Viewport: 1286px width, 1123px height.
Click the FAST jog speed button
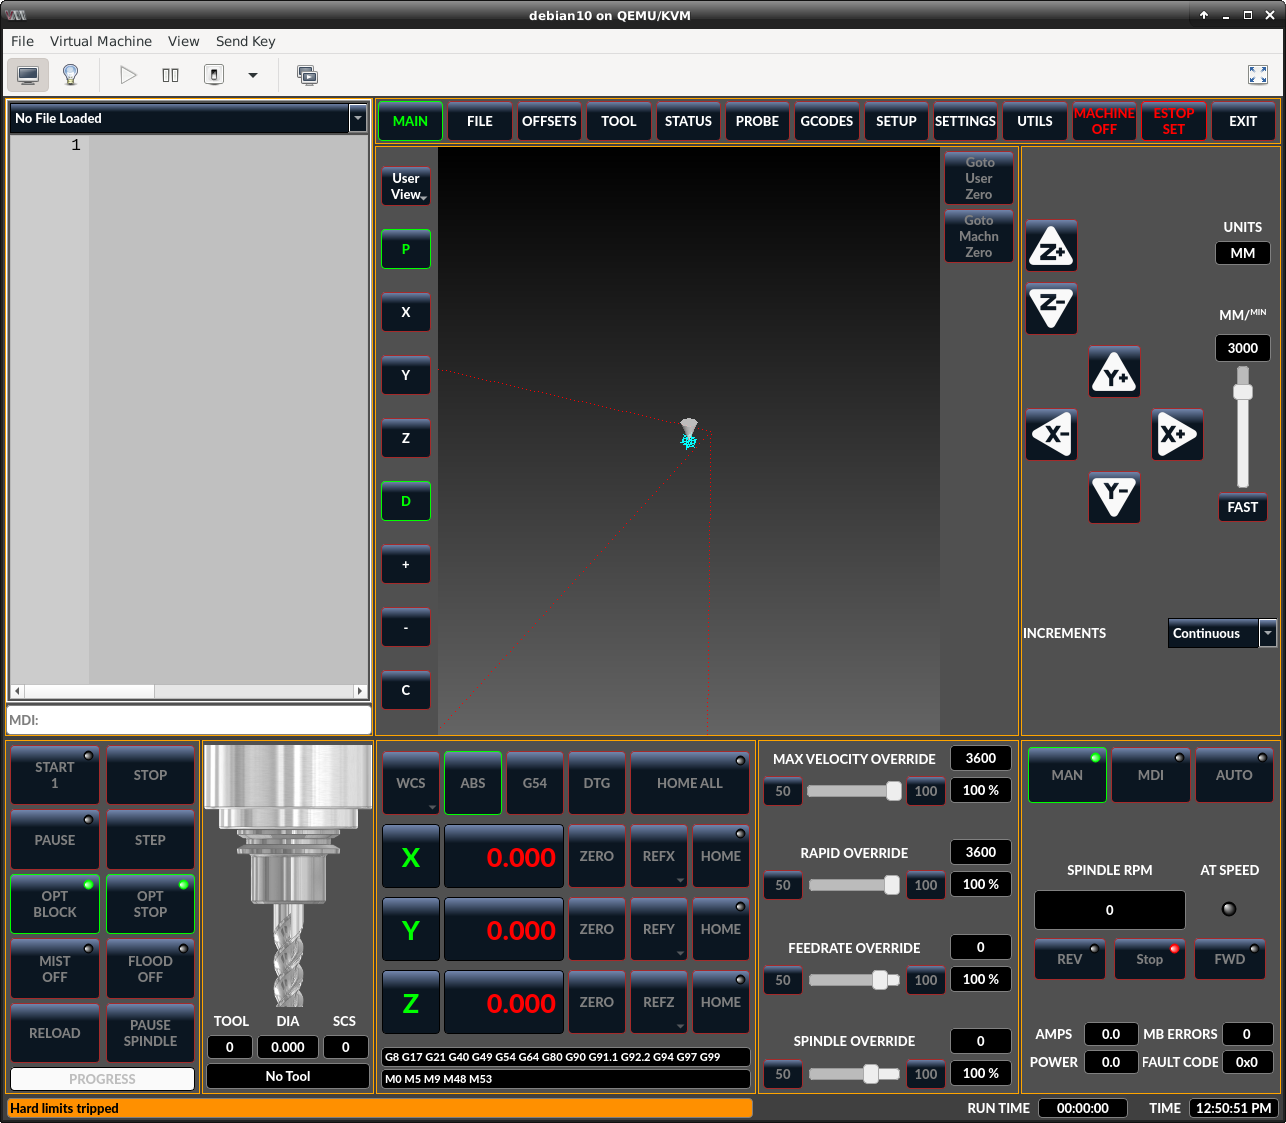[1242, 507]
